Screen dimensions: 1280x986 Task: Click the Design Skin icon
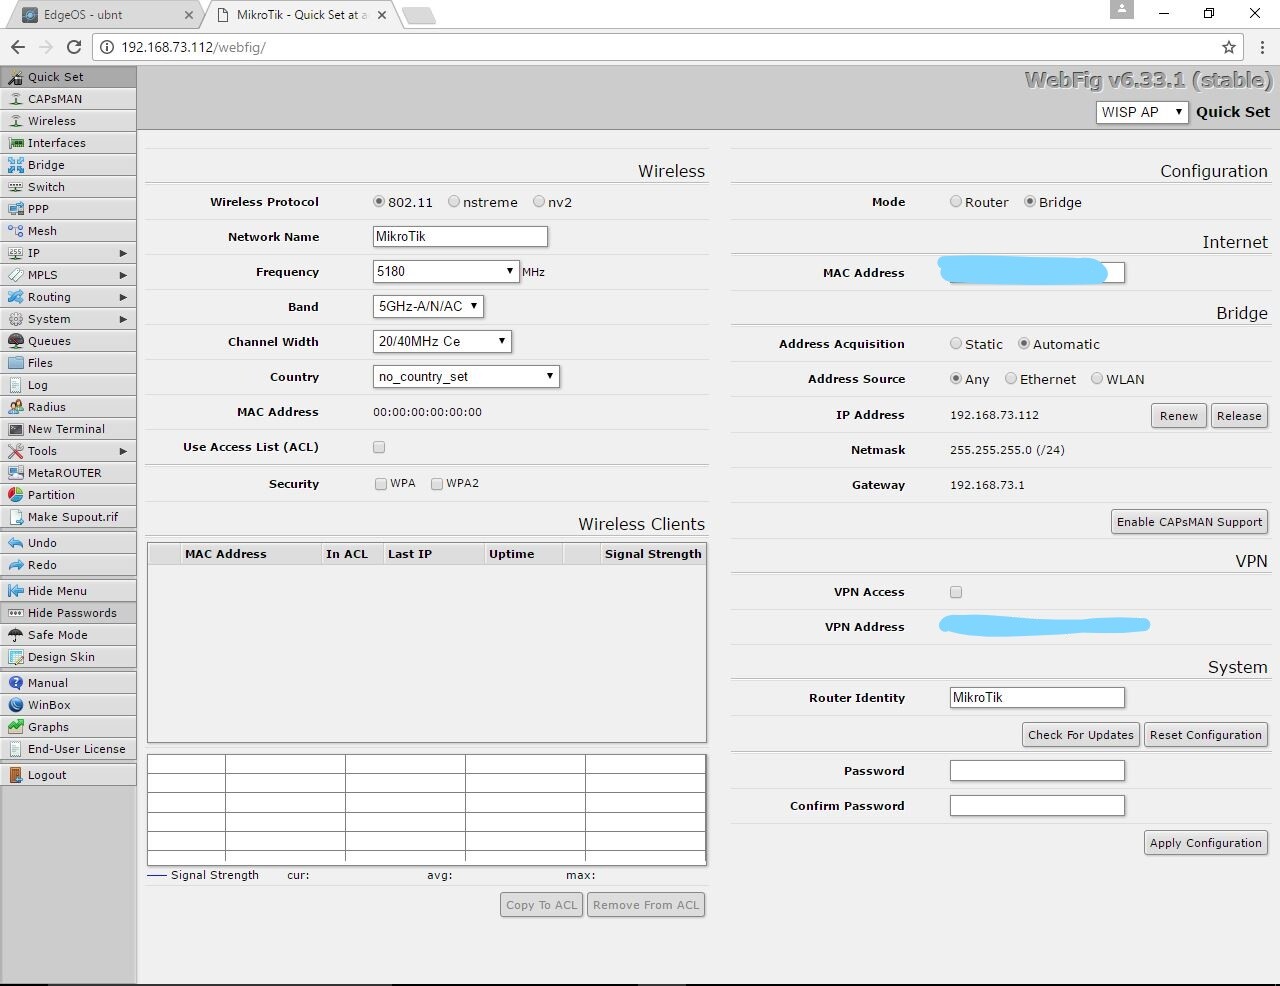pos(15,657)
